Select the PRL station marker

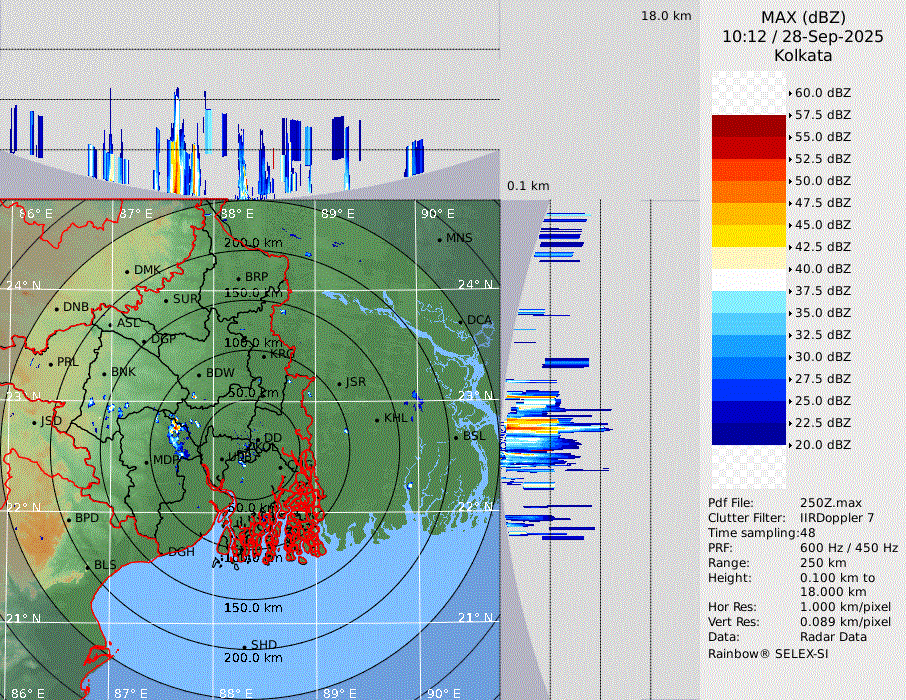50,363
